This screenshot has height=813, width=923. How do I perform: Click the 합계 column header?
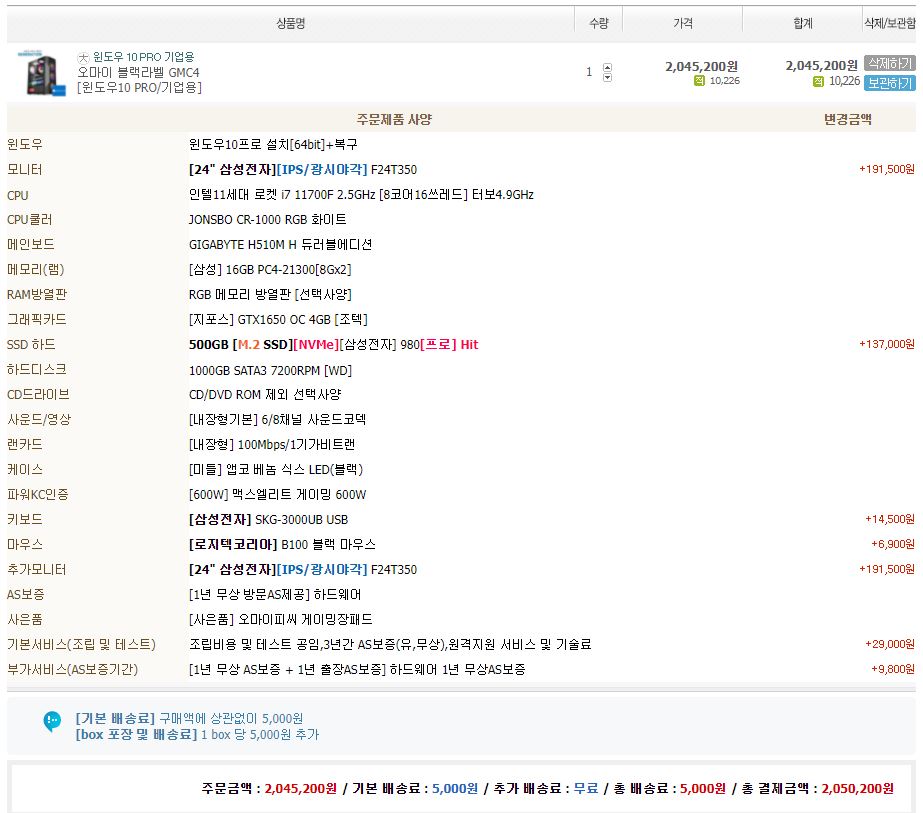click(803, 24)
